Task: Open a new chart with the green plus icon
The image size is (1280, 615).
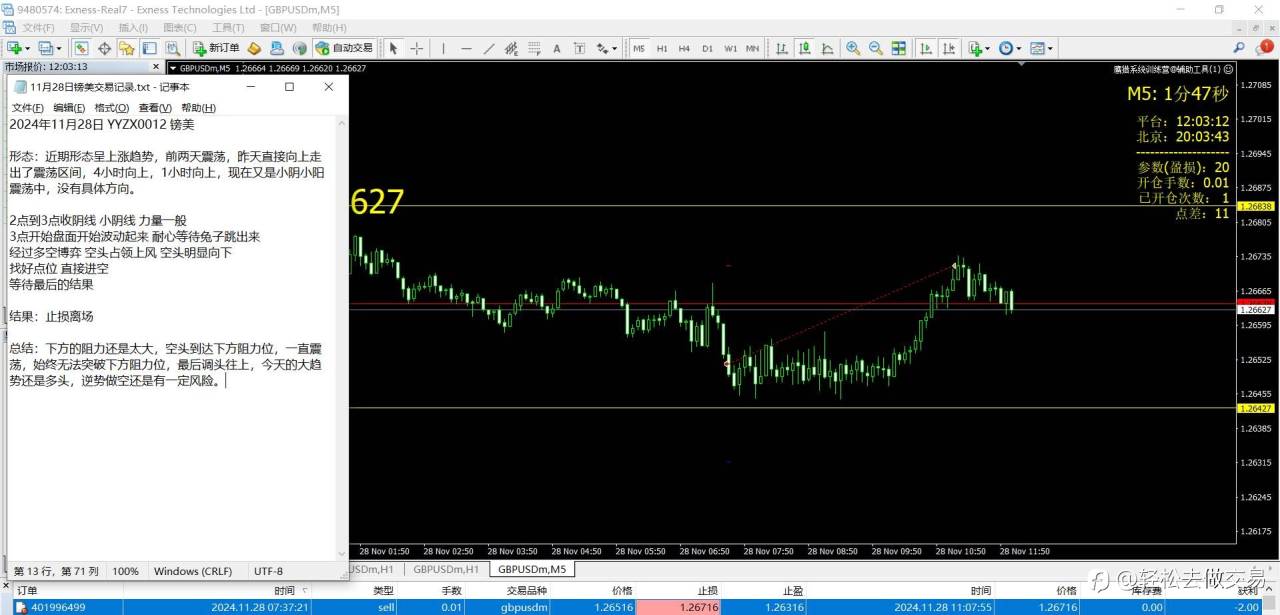Action: point(15,48)
